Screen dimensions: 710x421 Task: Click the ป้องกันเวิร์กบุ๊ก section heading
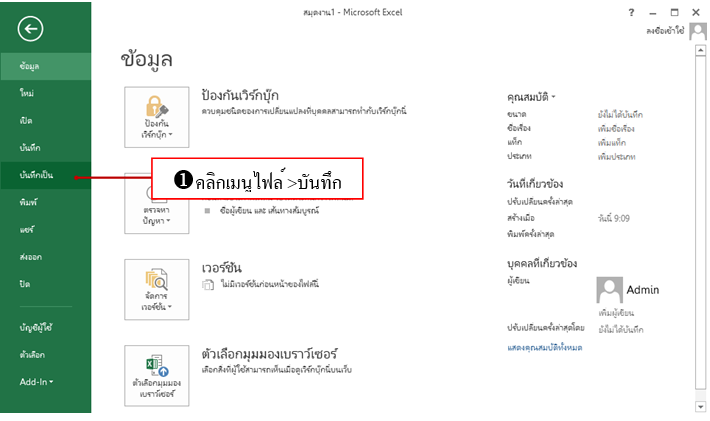coord(240,96)
